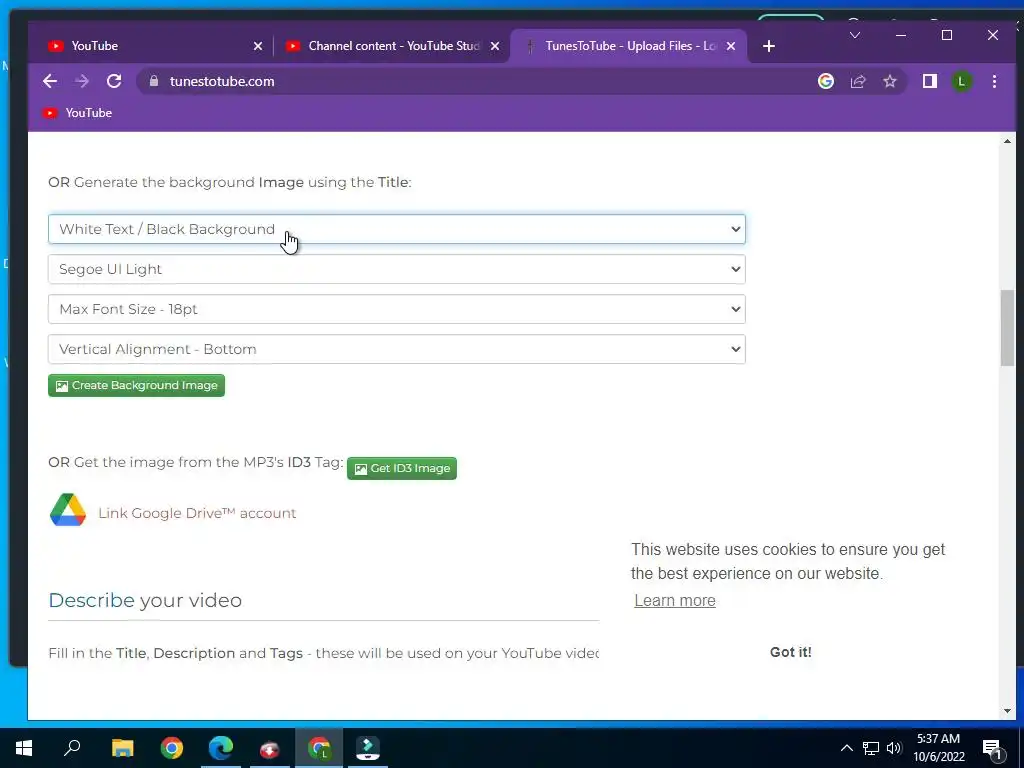This screenshot has width=1024, height=768.
Task: Open the browser side panel icon
Action: pos(929,81)
